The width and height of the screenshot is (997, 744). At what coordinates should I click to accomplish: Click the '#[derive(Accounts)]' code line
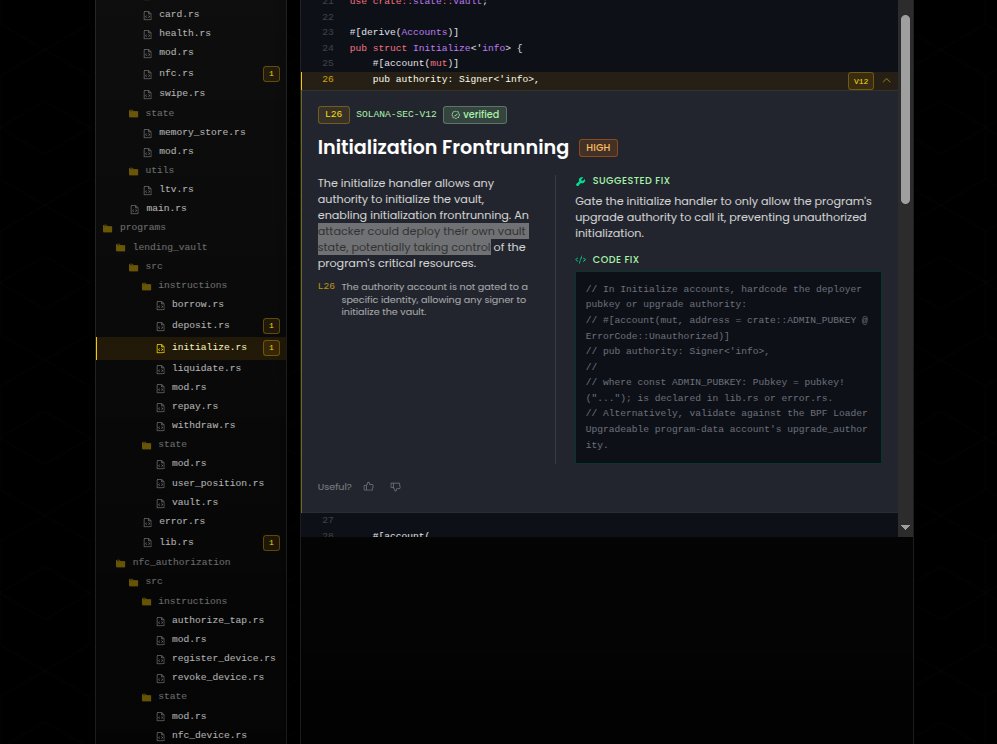click(404, 32)
